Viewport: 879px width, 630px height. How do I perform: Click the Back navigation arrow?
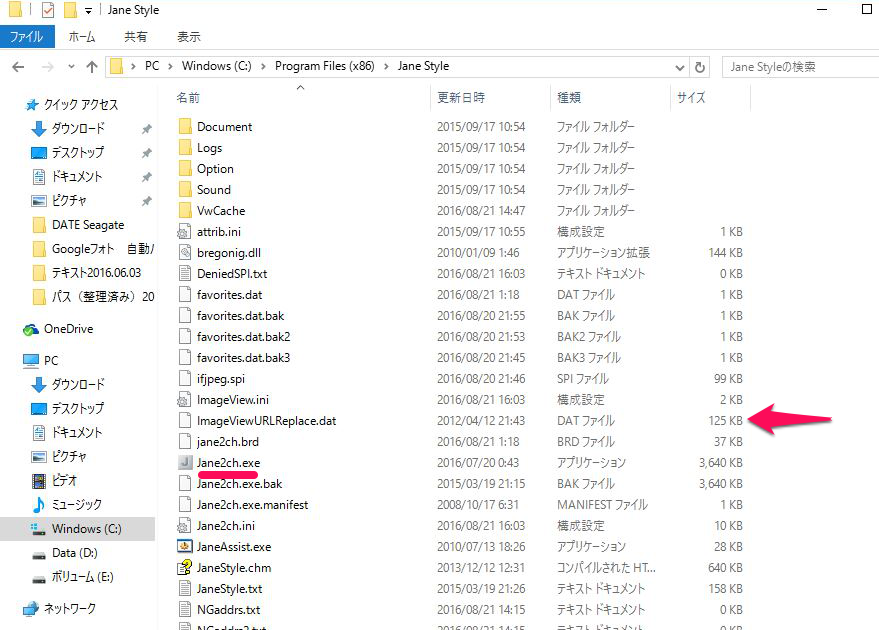coord(18,67)
